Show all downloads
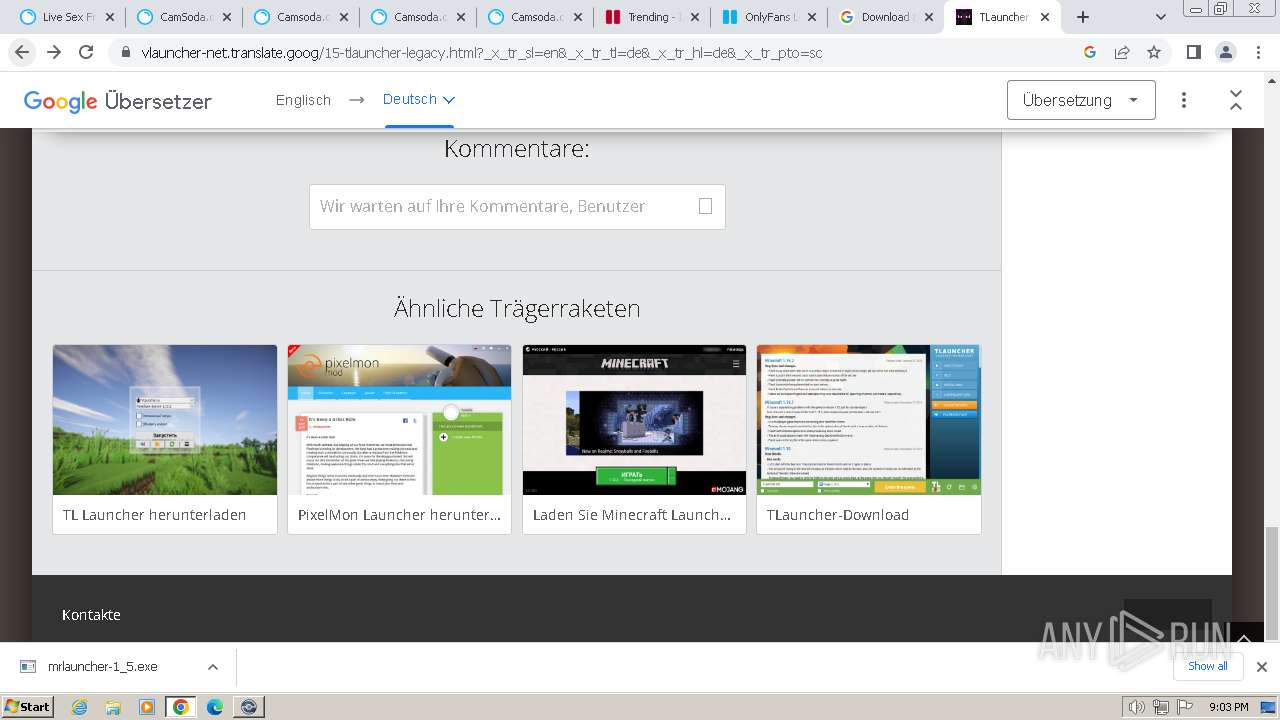This screenshot has height=720, width=1280. pos(1207,666)
